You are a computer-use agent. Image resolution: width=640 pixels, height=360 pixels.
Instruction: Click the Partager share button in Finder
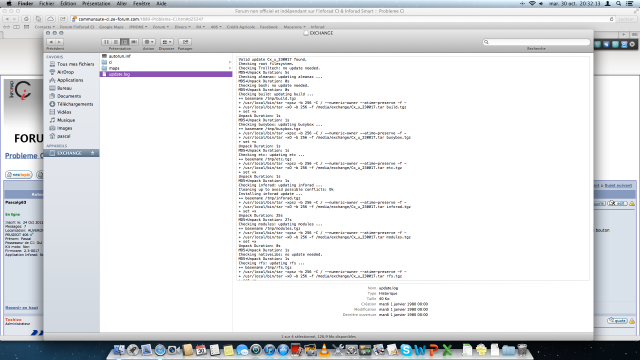(185, 42)
